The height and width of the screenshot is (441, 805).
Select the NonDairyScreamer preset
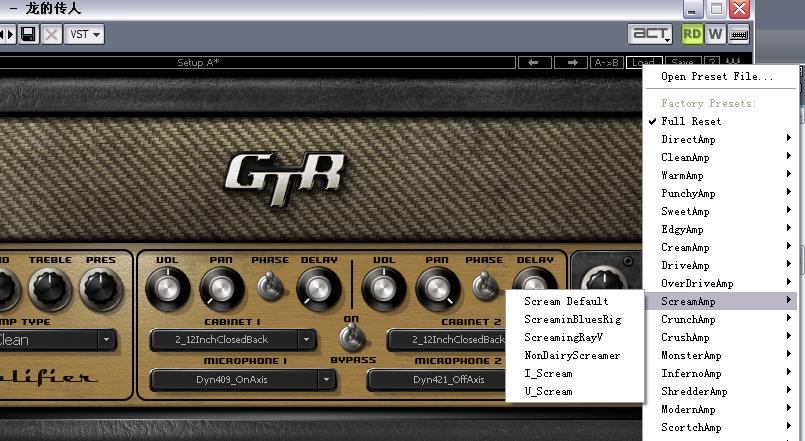[x=572, y=355]
